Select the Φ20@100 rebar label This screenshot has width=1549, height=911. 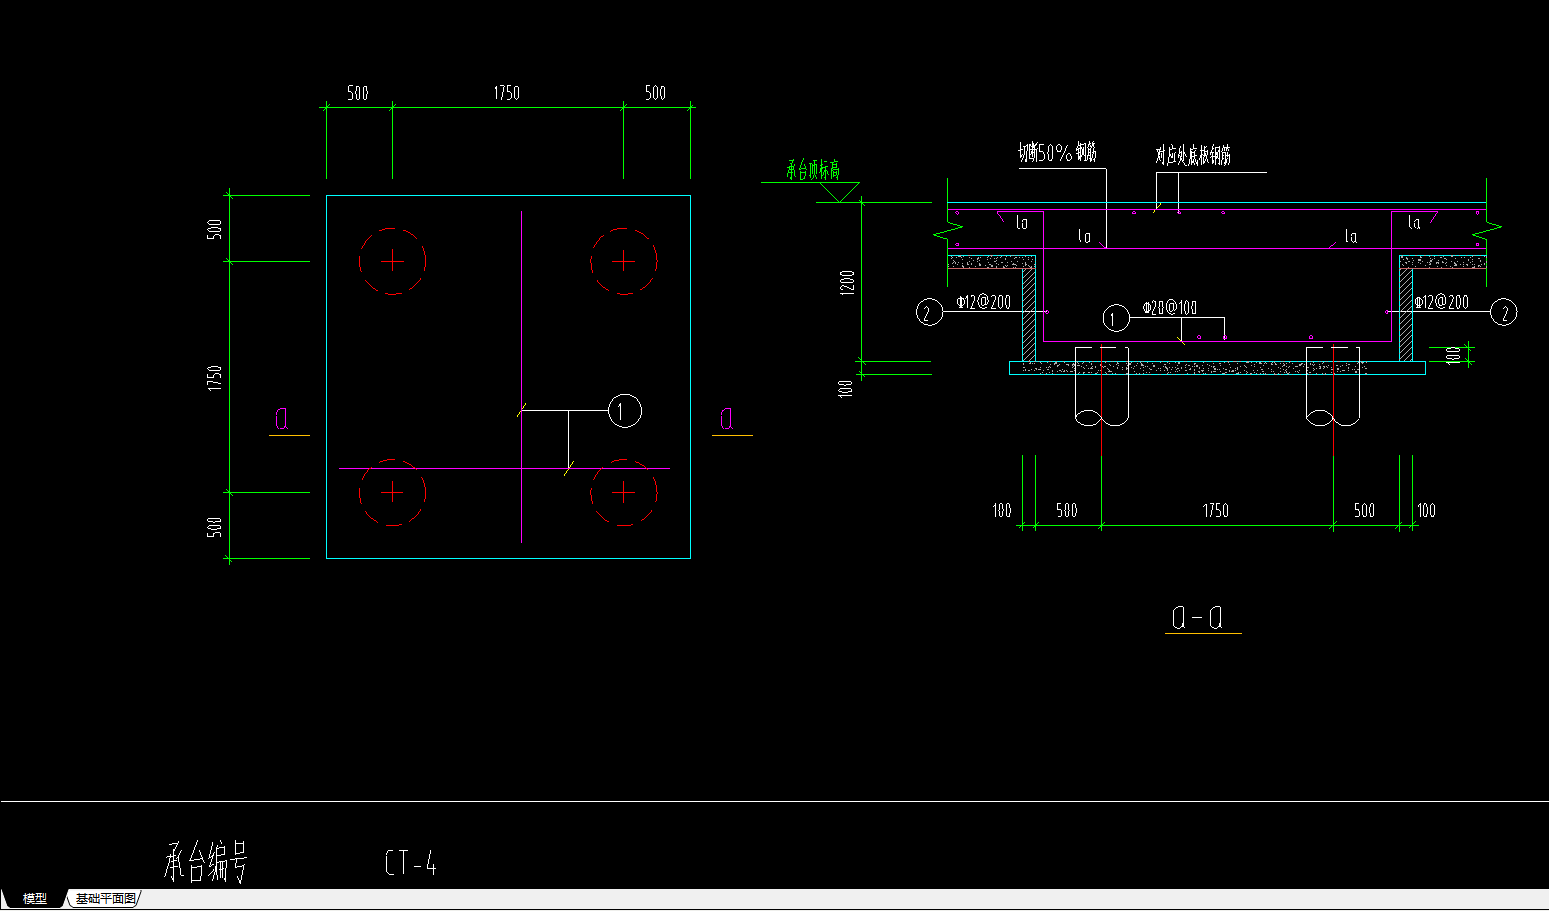coord(1169,308)
